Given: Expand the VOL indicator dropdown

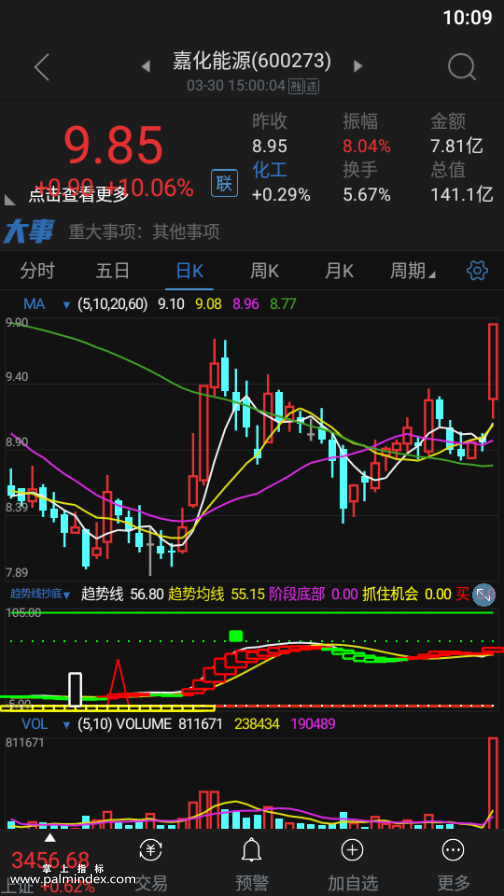Looking at the screenshot, I should pyautogui.click(x=67, y=725).
